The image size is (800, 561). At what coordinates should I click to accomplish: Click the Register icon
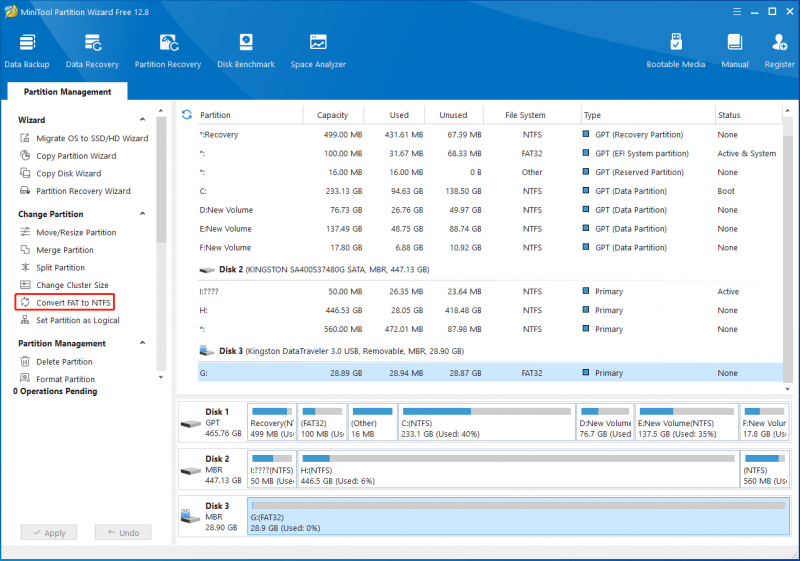(x=779, y=50)
